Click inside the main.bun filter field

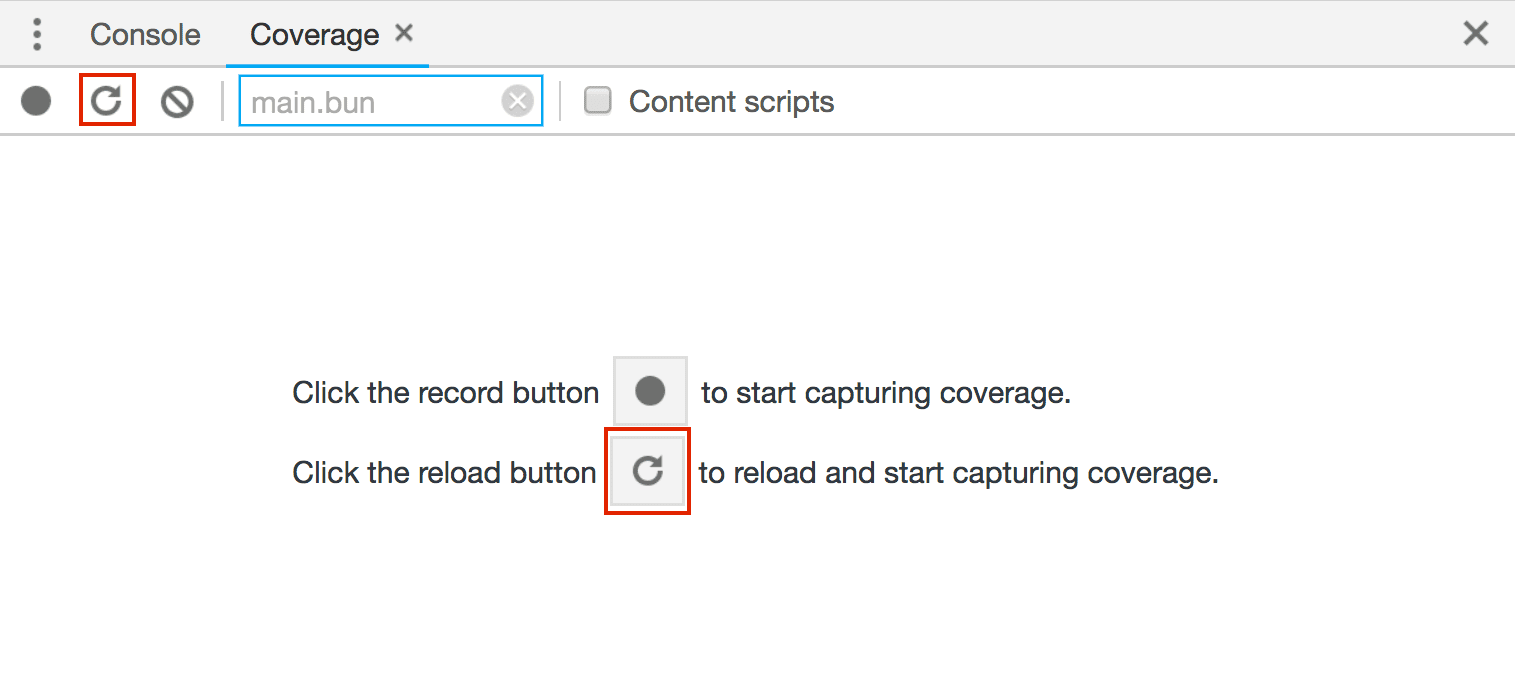tap(390, 100)
